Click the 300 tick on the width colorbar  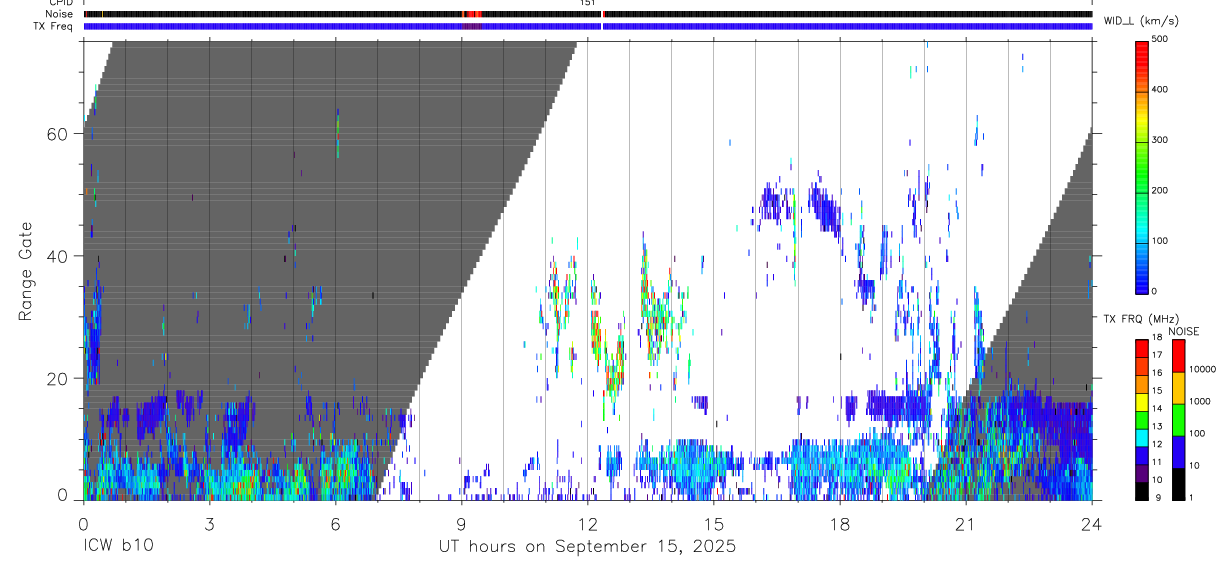coord(1160,140)
